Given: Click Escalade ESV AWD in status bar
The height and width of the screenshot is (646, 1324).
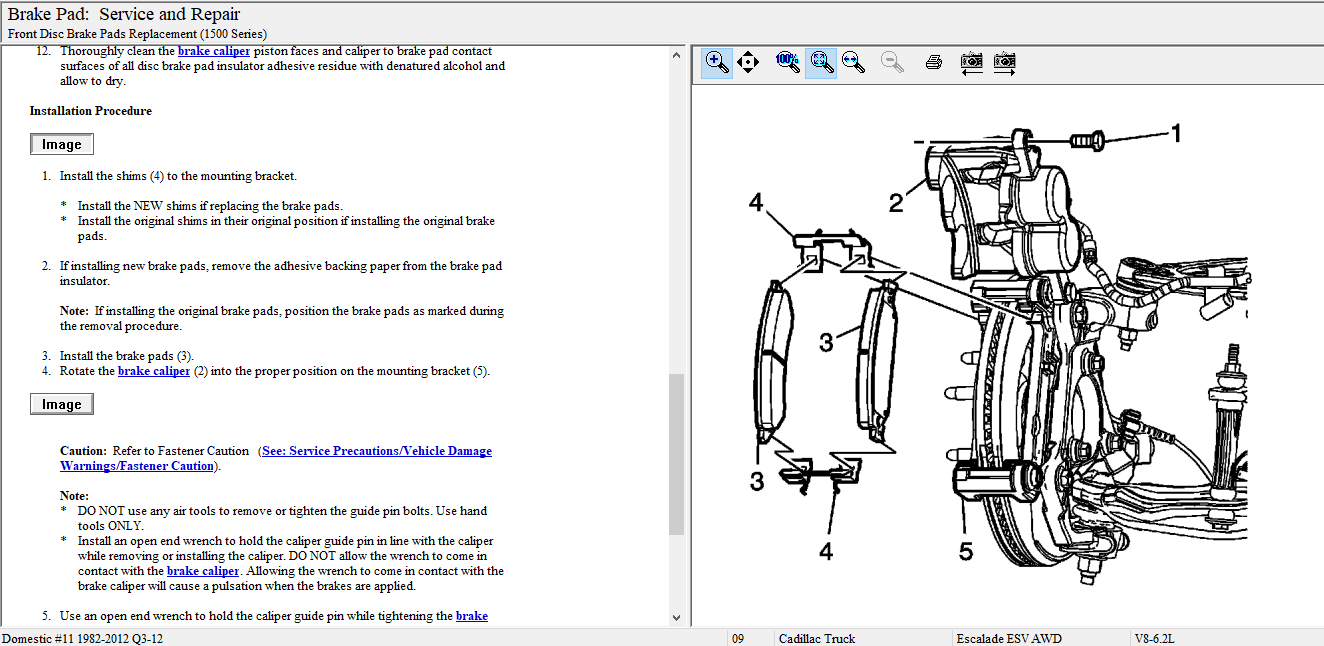Looking at the screenshot, I should [x=1008, y=638].
